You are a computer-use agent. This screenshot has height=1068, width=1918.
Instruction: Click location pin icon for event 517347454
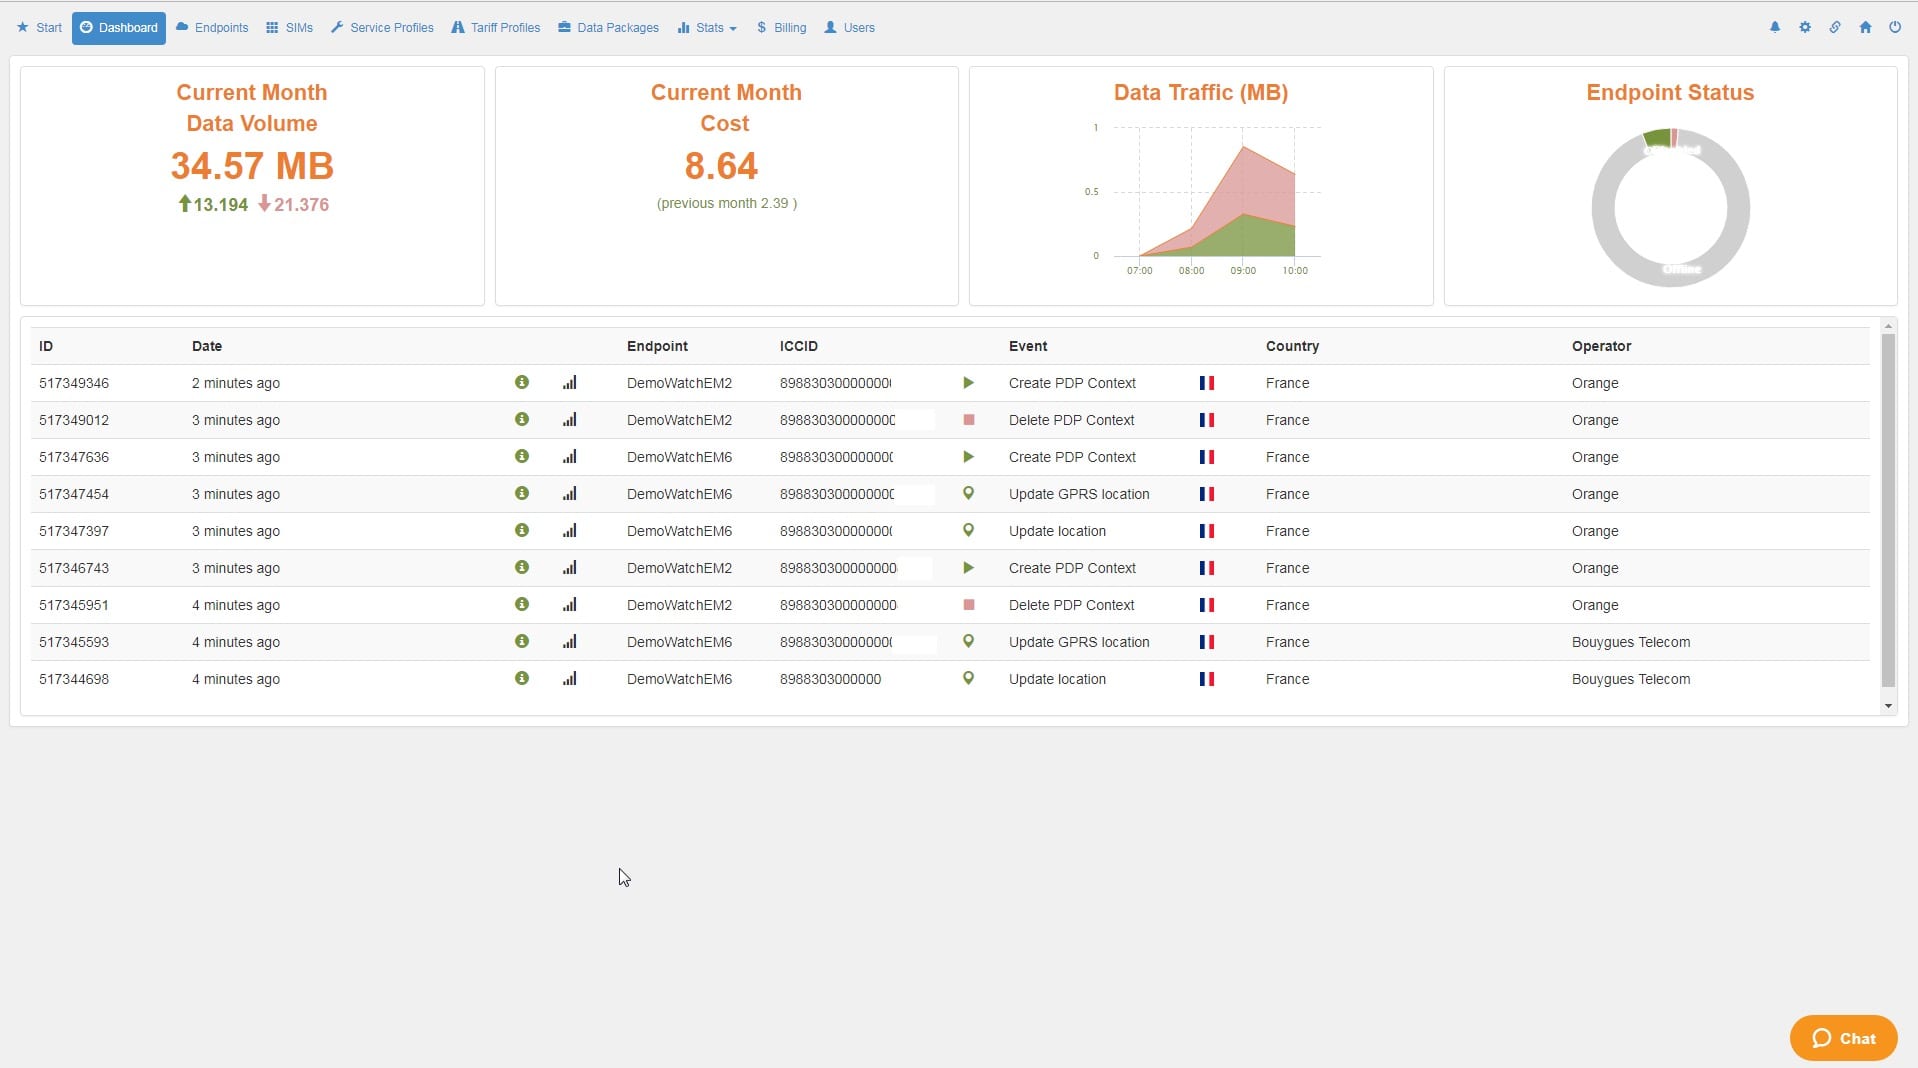(968, 494)
